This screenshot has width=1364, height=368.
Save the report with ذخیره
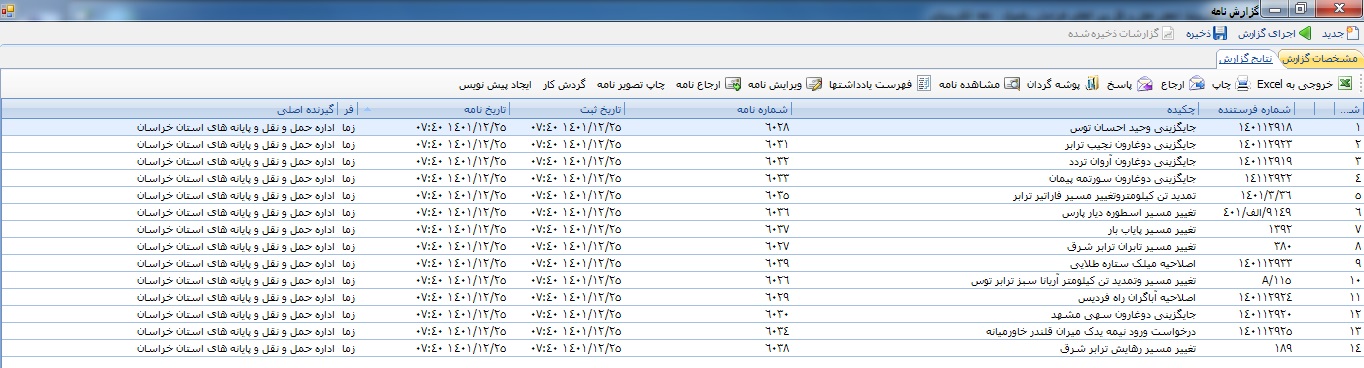tap(1206, 34)
